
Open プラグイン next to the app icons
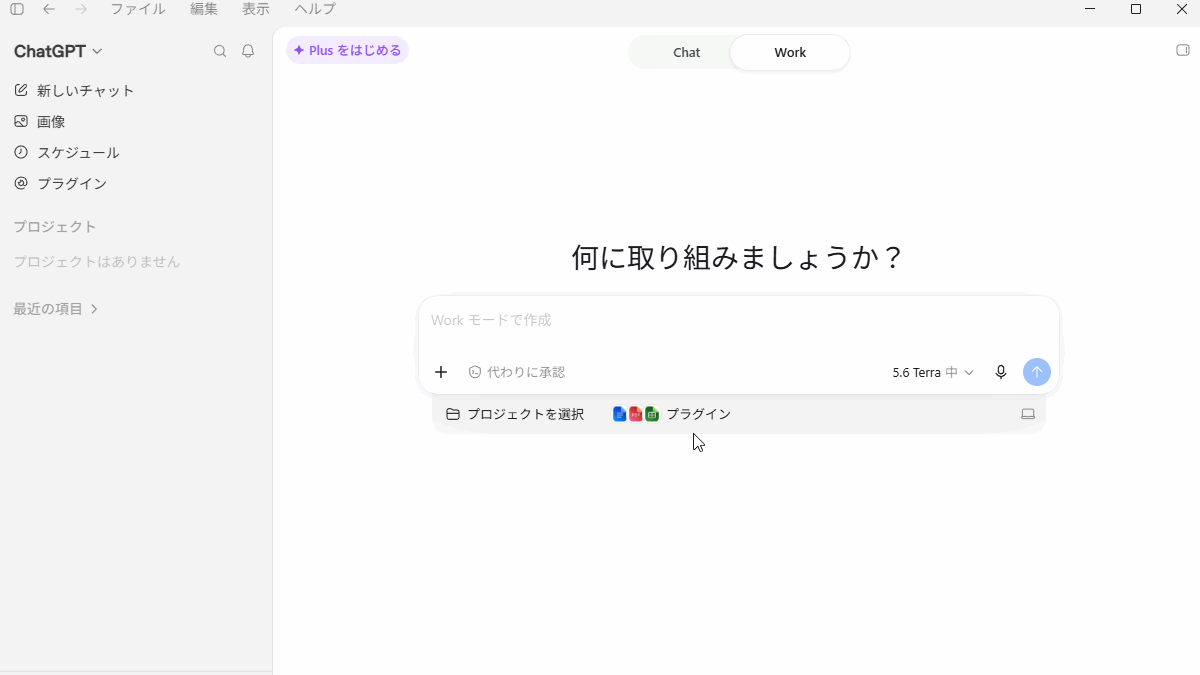tap(699, 414)
